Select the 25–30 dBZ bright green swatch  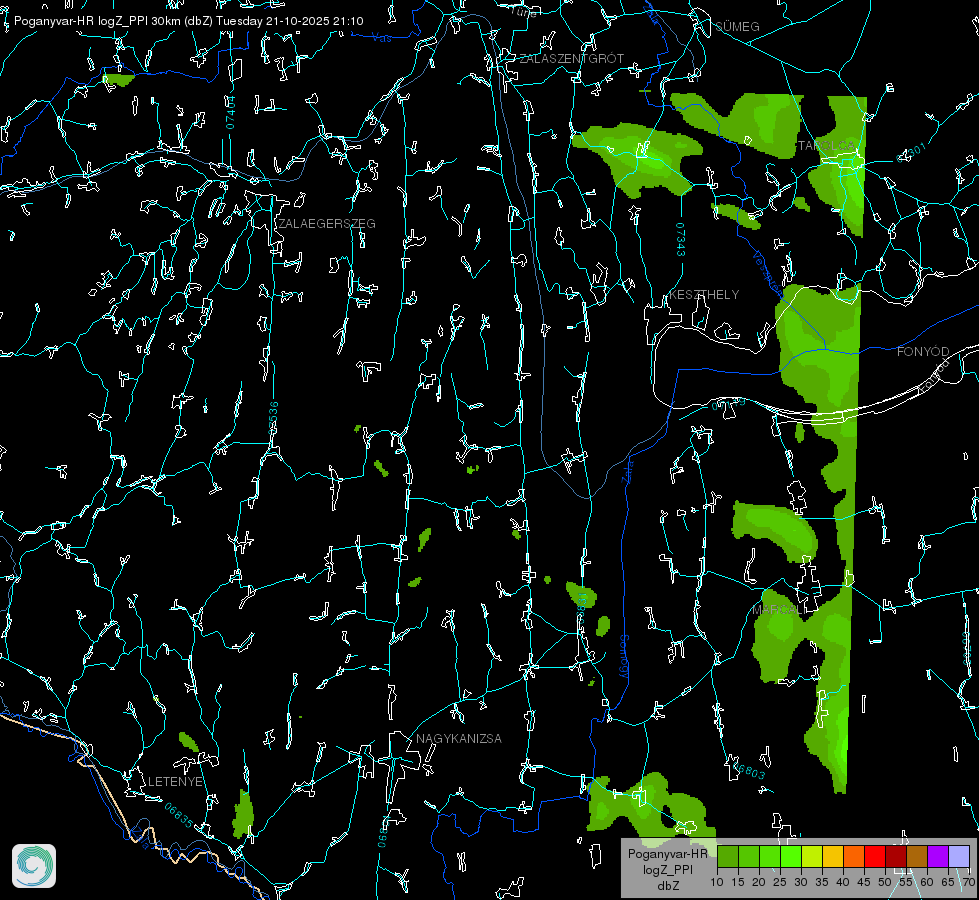click(x=791, y=856)
